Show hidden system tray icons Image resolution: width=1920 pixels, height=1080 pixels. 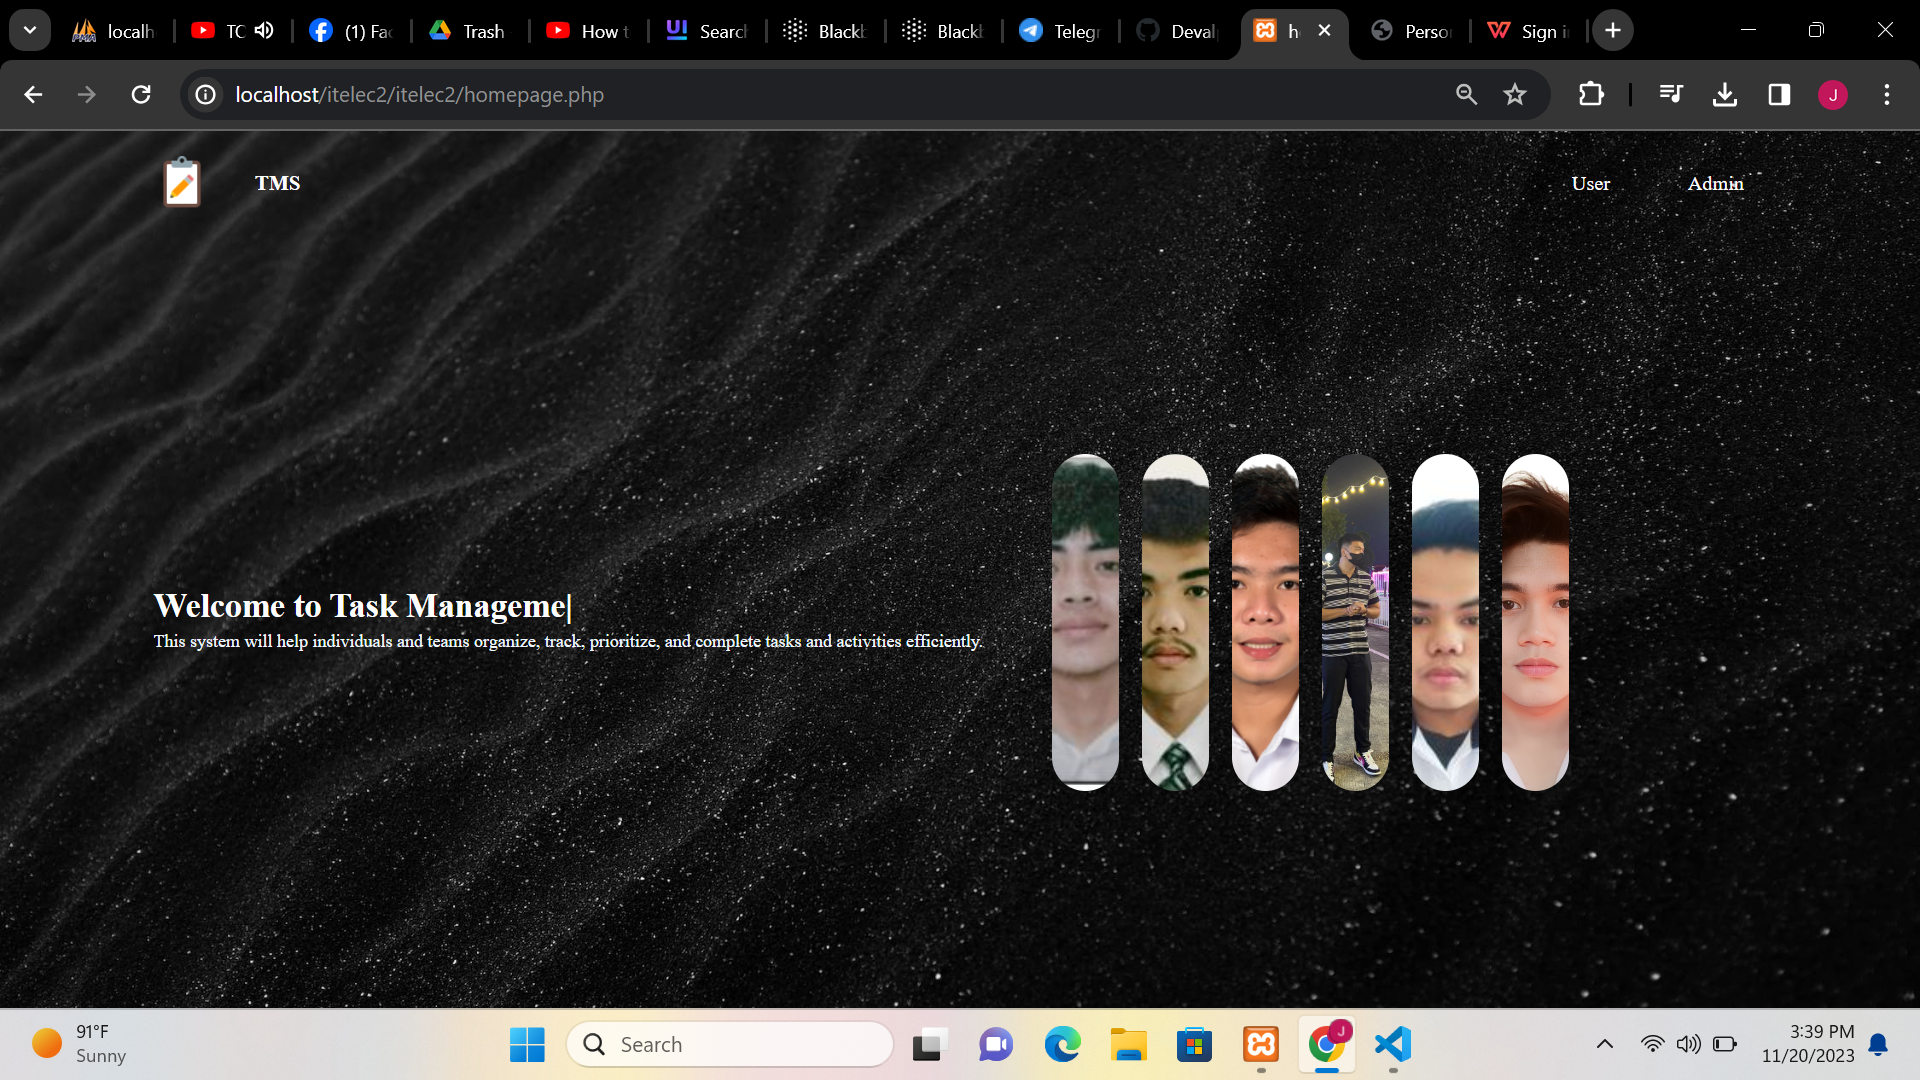click(x=1604, y=1044)
